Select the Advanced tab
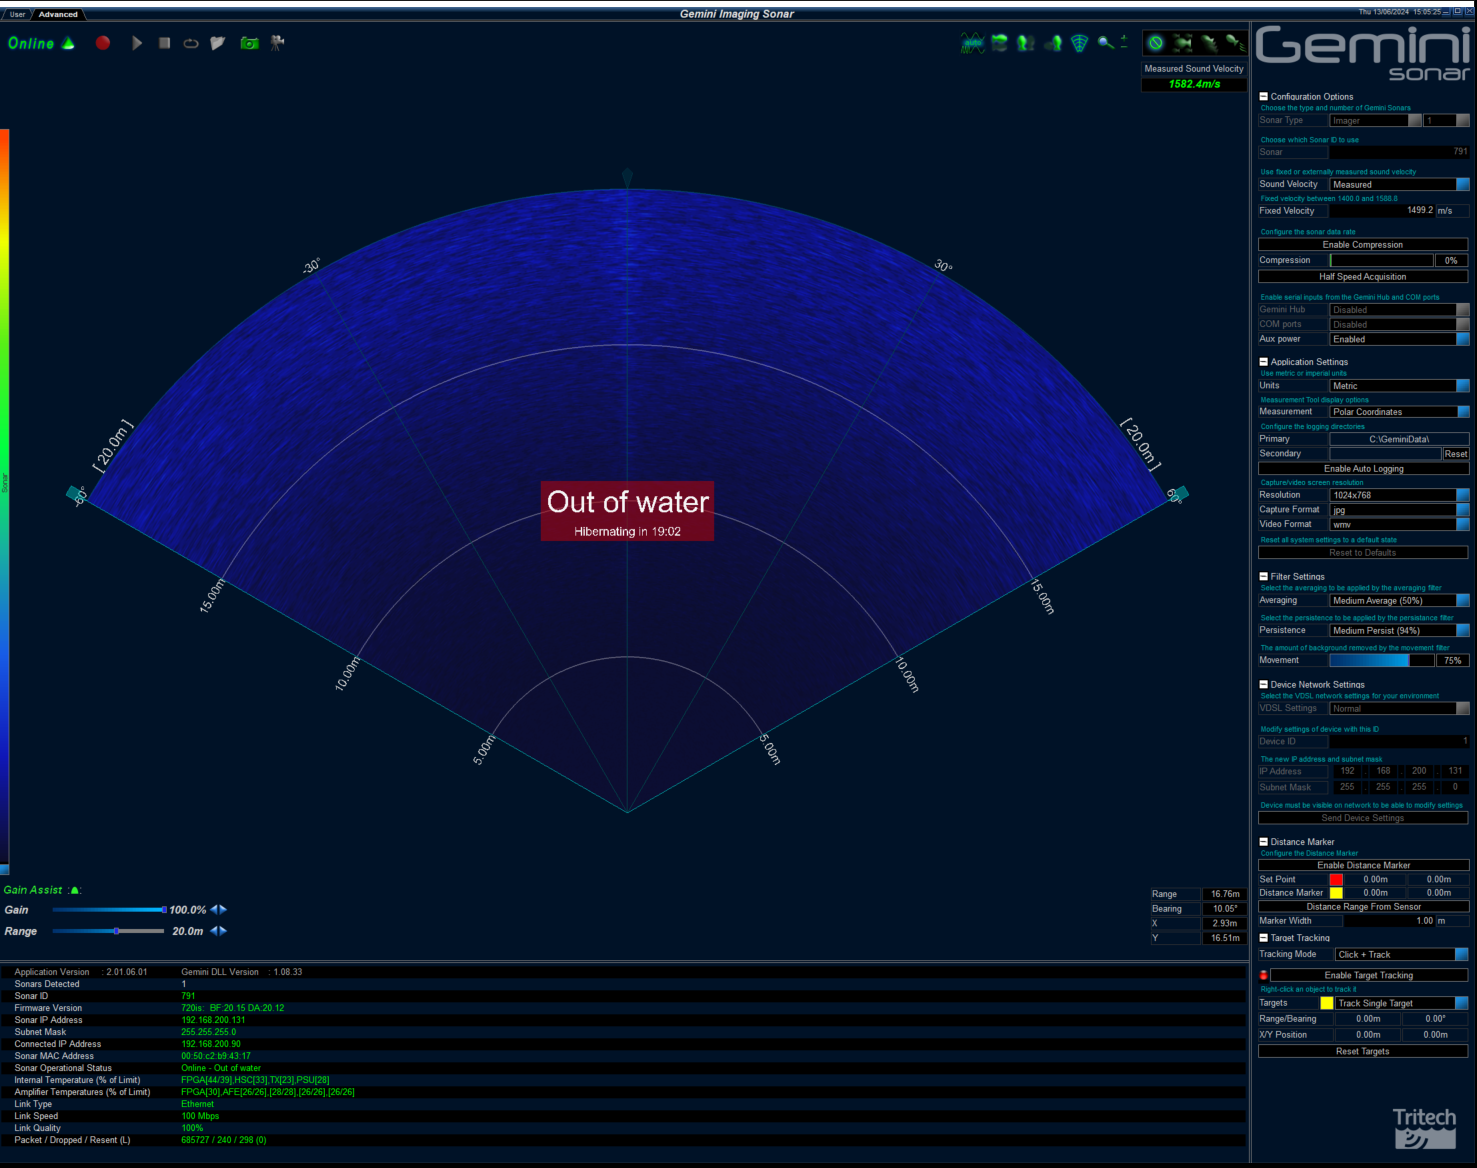Image resolution: width=1477 pixels, height=1168 pixels. point(58,15)
